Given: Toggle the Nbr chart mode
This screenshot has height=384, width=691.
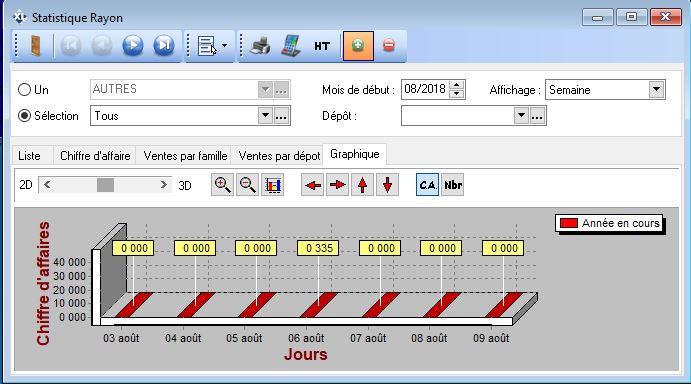Looking at the screenshot, I should click(453, 185).
